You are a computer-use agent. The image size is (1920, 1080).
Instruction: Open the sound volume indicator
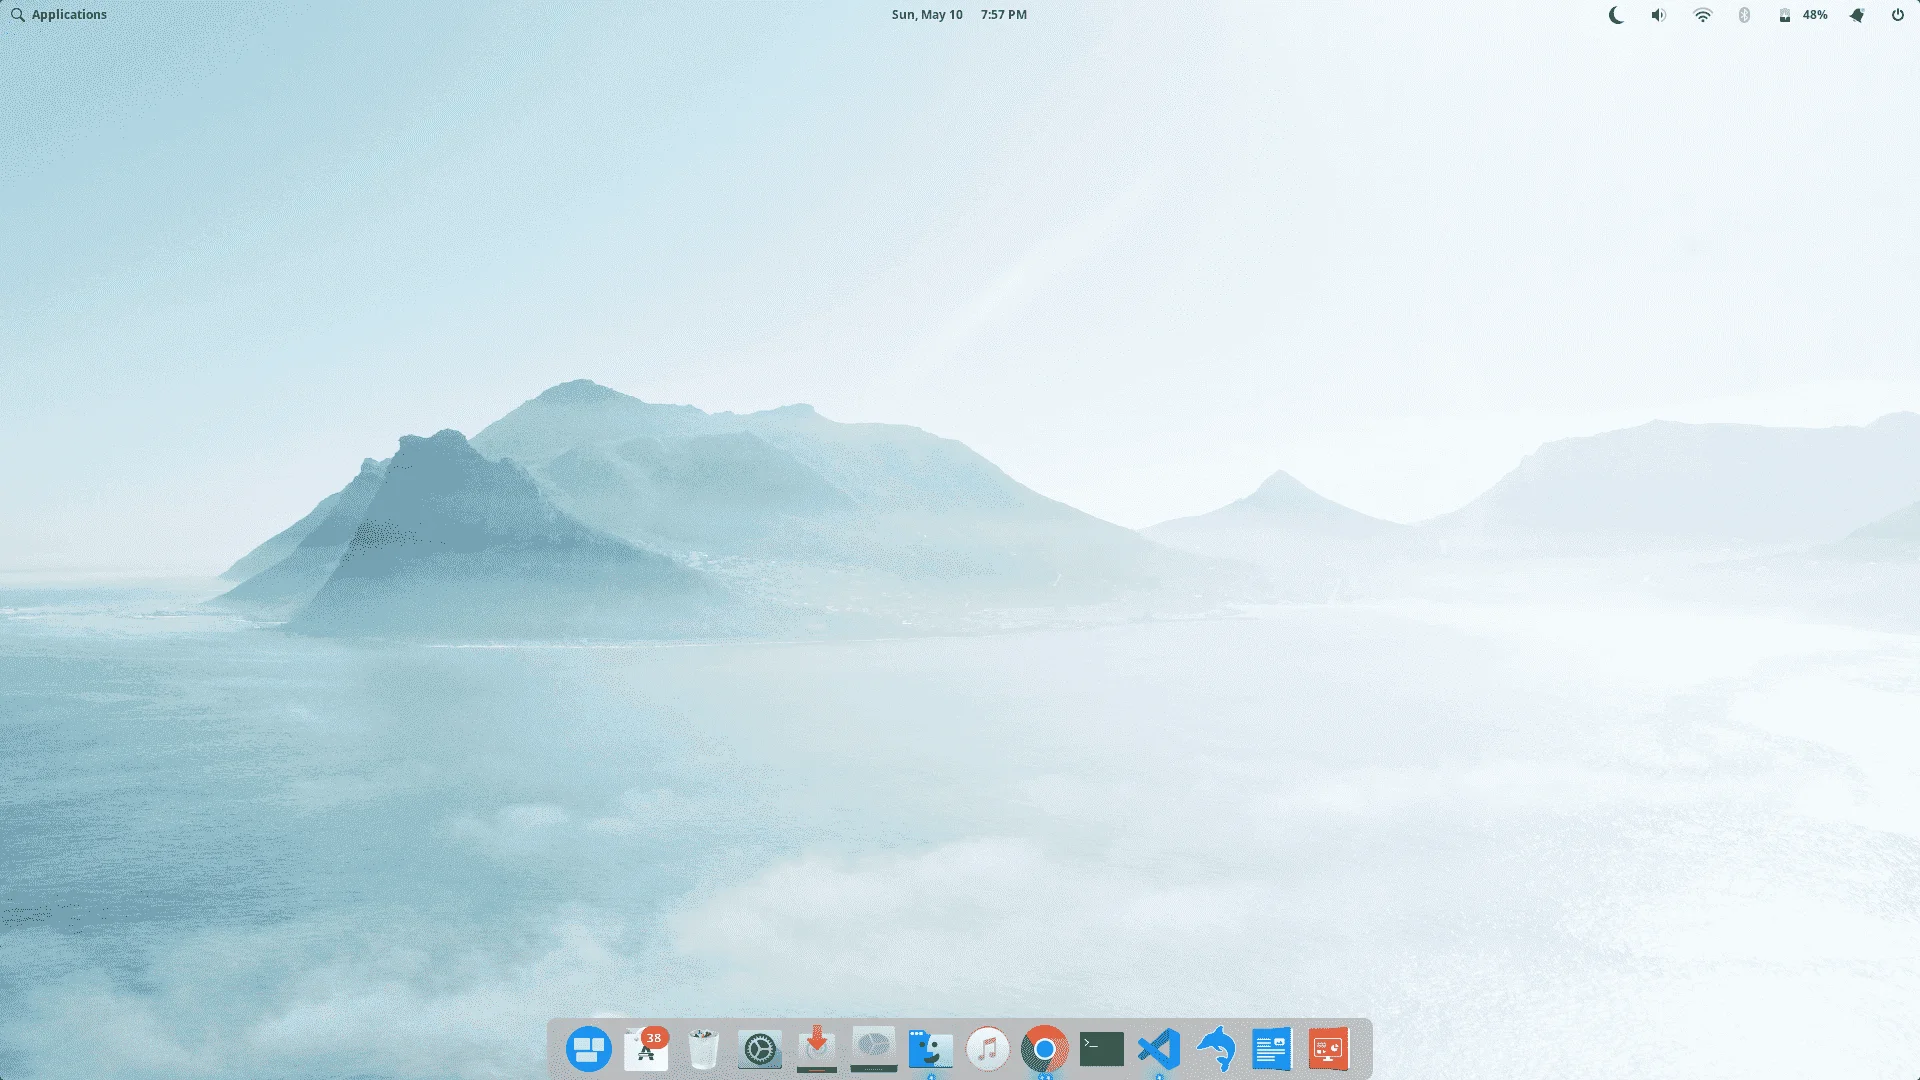(x=1659, y=15)
